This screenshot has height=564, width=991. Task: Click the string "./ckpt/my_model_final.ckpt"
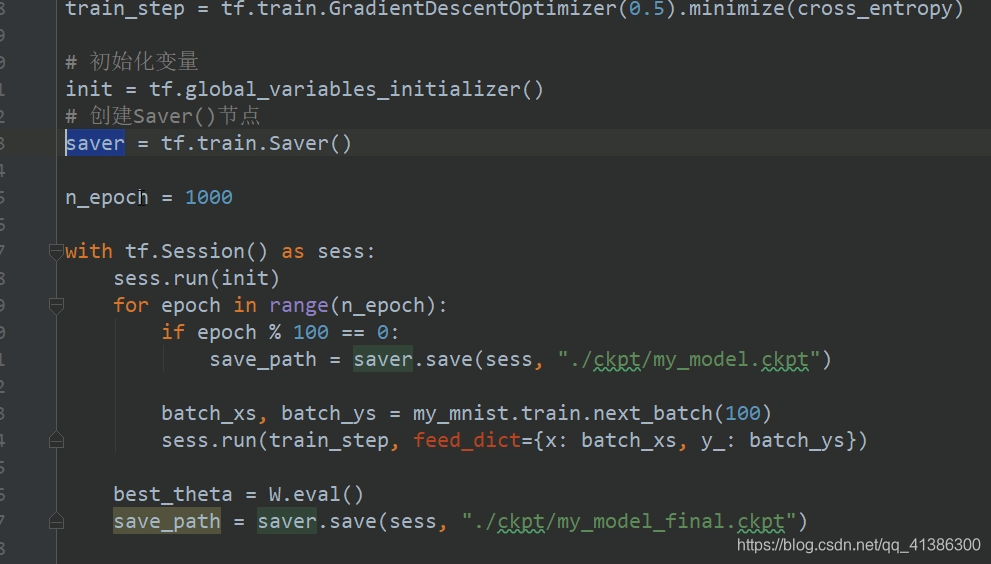pos(628,522)
